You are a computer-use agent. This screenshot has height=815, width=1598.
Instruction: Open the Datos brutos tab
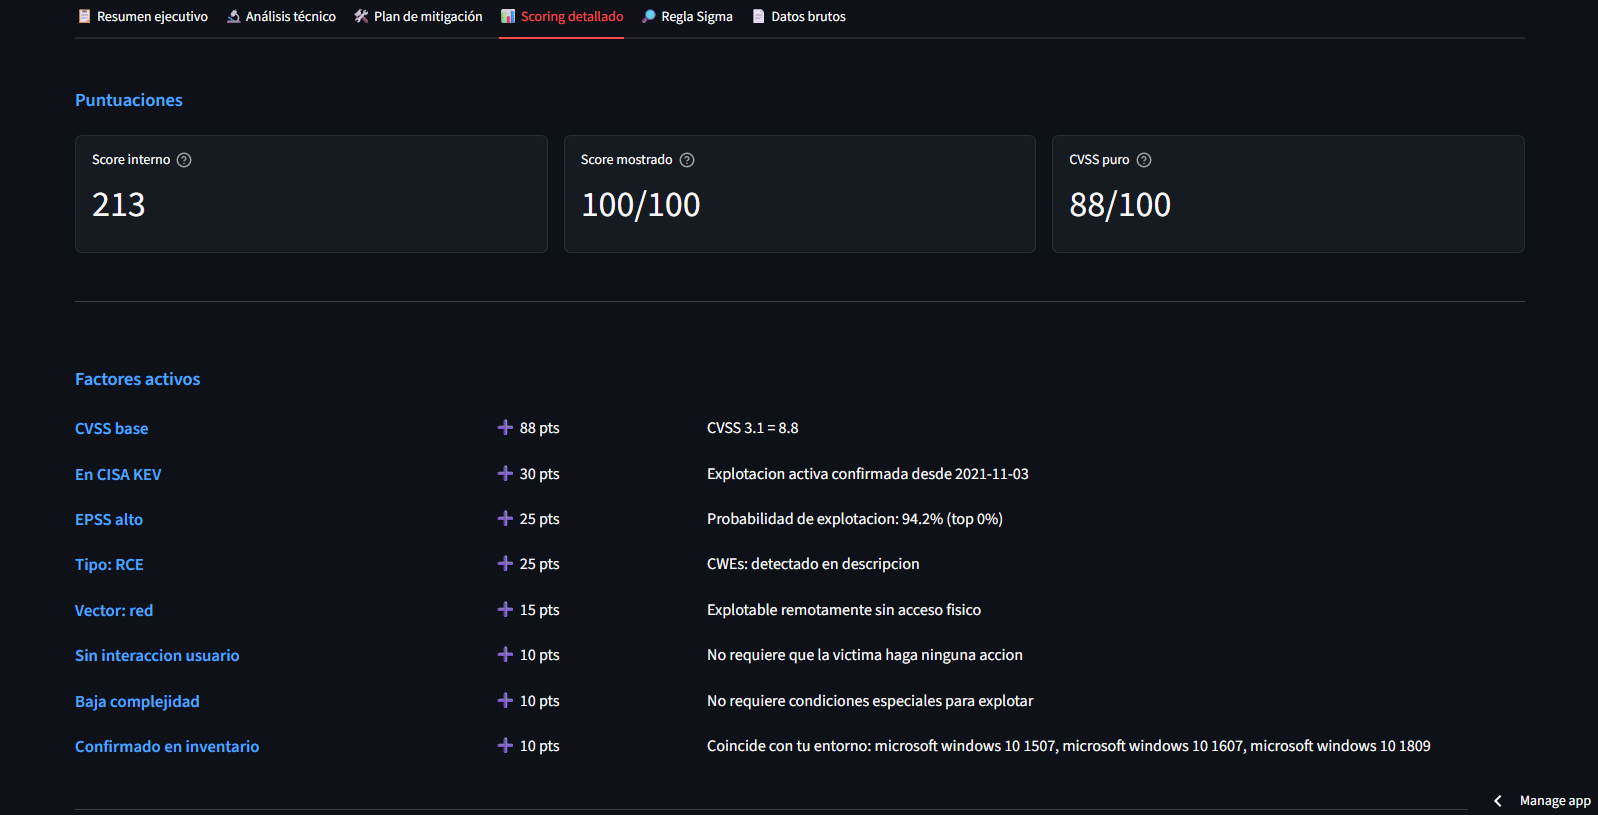(x=798, y=17)
